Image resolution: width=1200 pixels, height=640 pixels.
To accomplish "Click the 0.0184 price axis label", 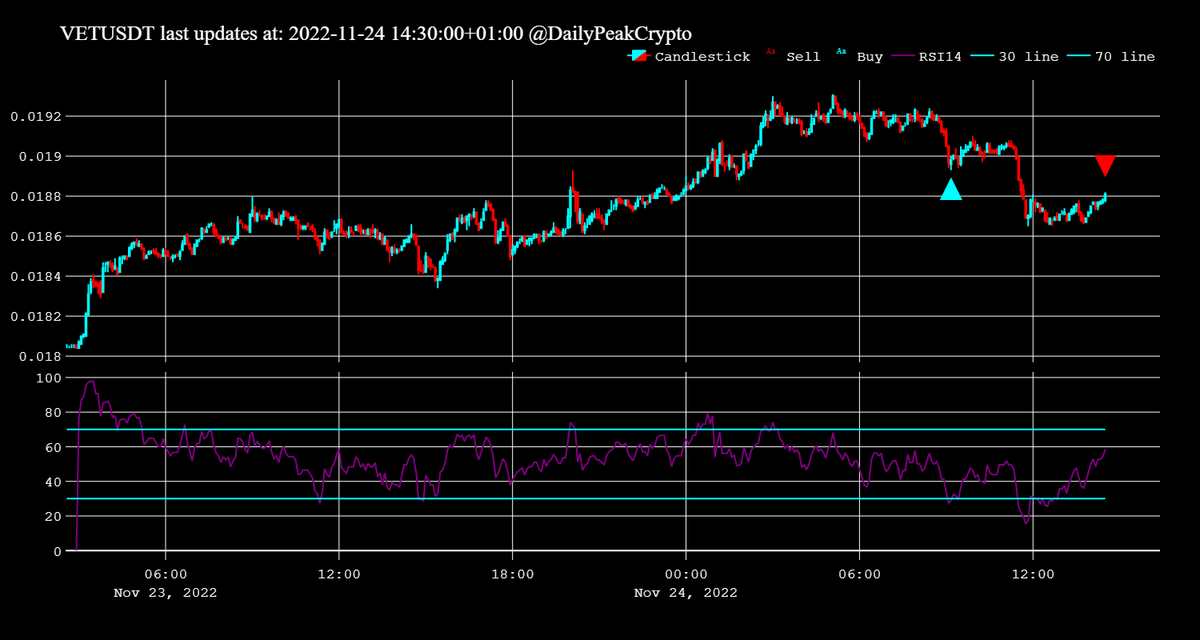I will click(x=35, y=277).
